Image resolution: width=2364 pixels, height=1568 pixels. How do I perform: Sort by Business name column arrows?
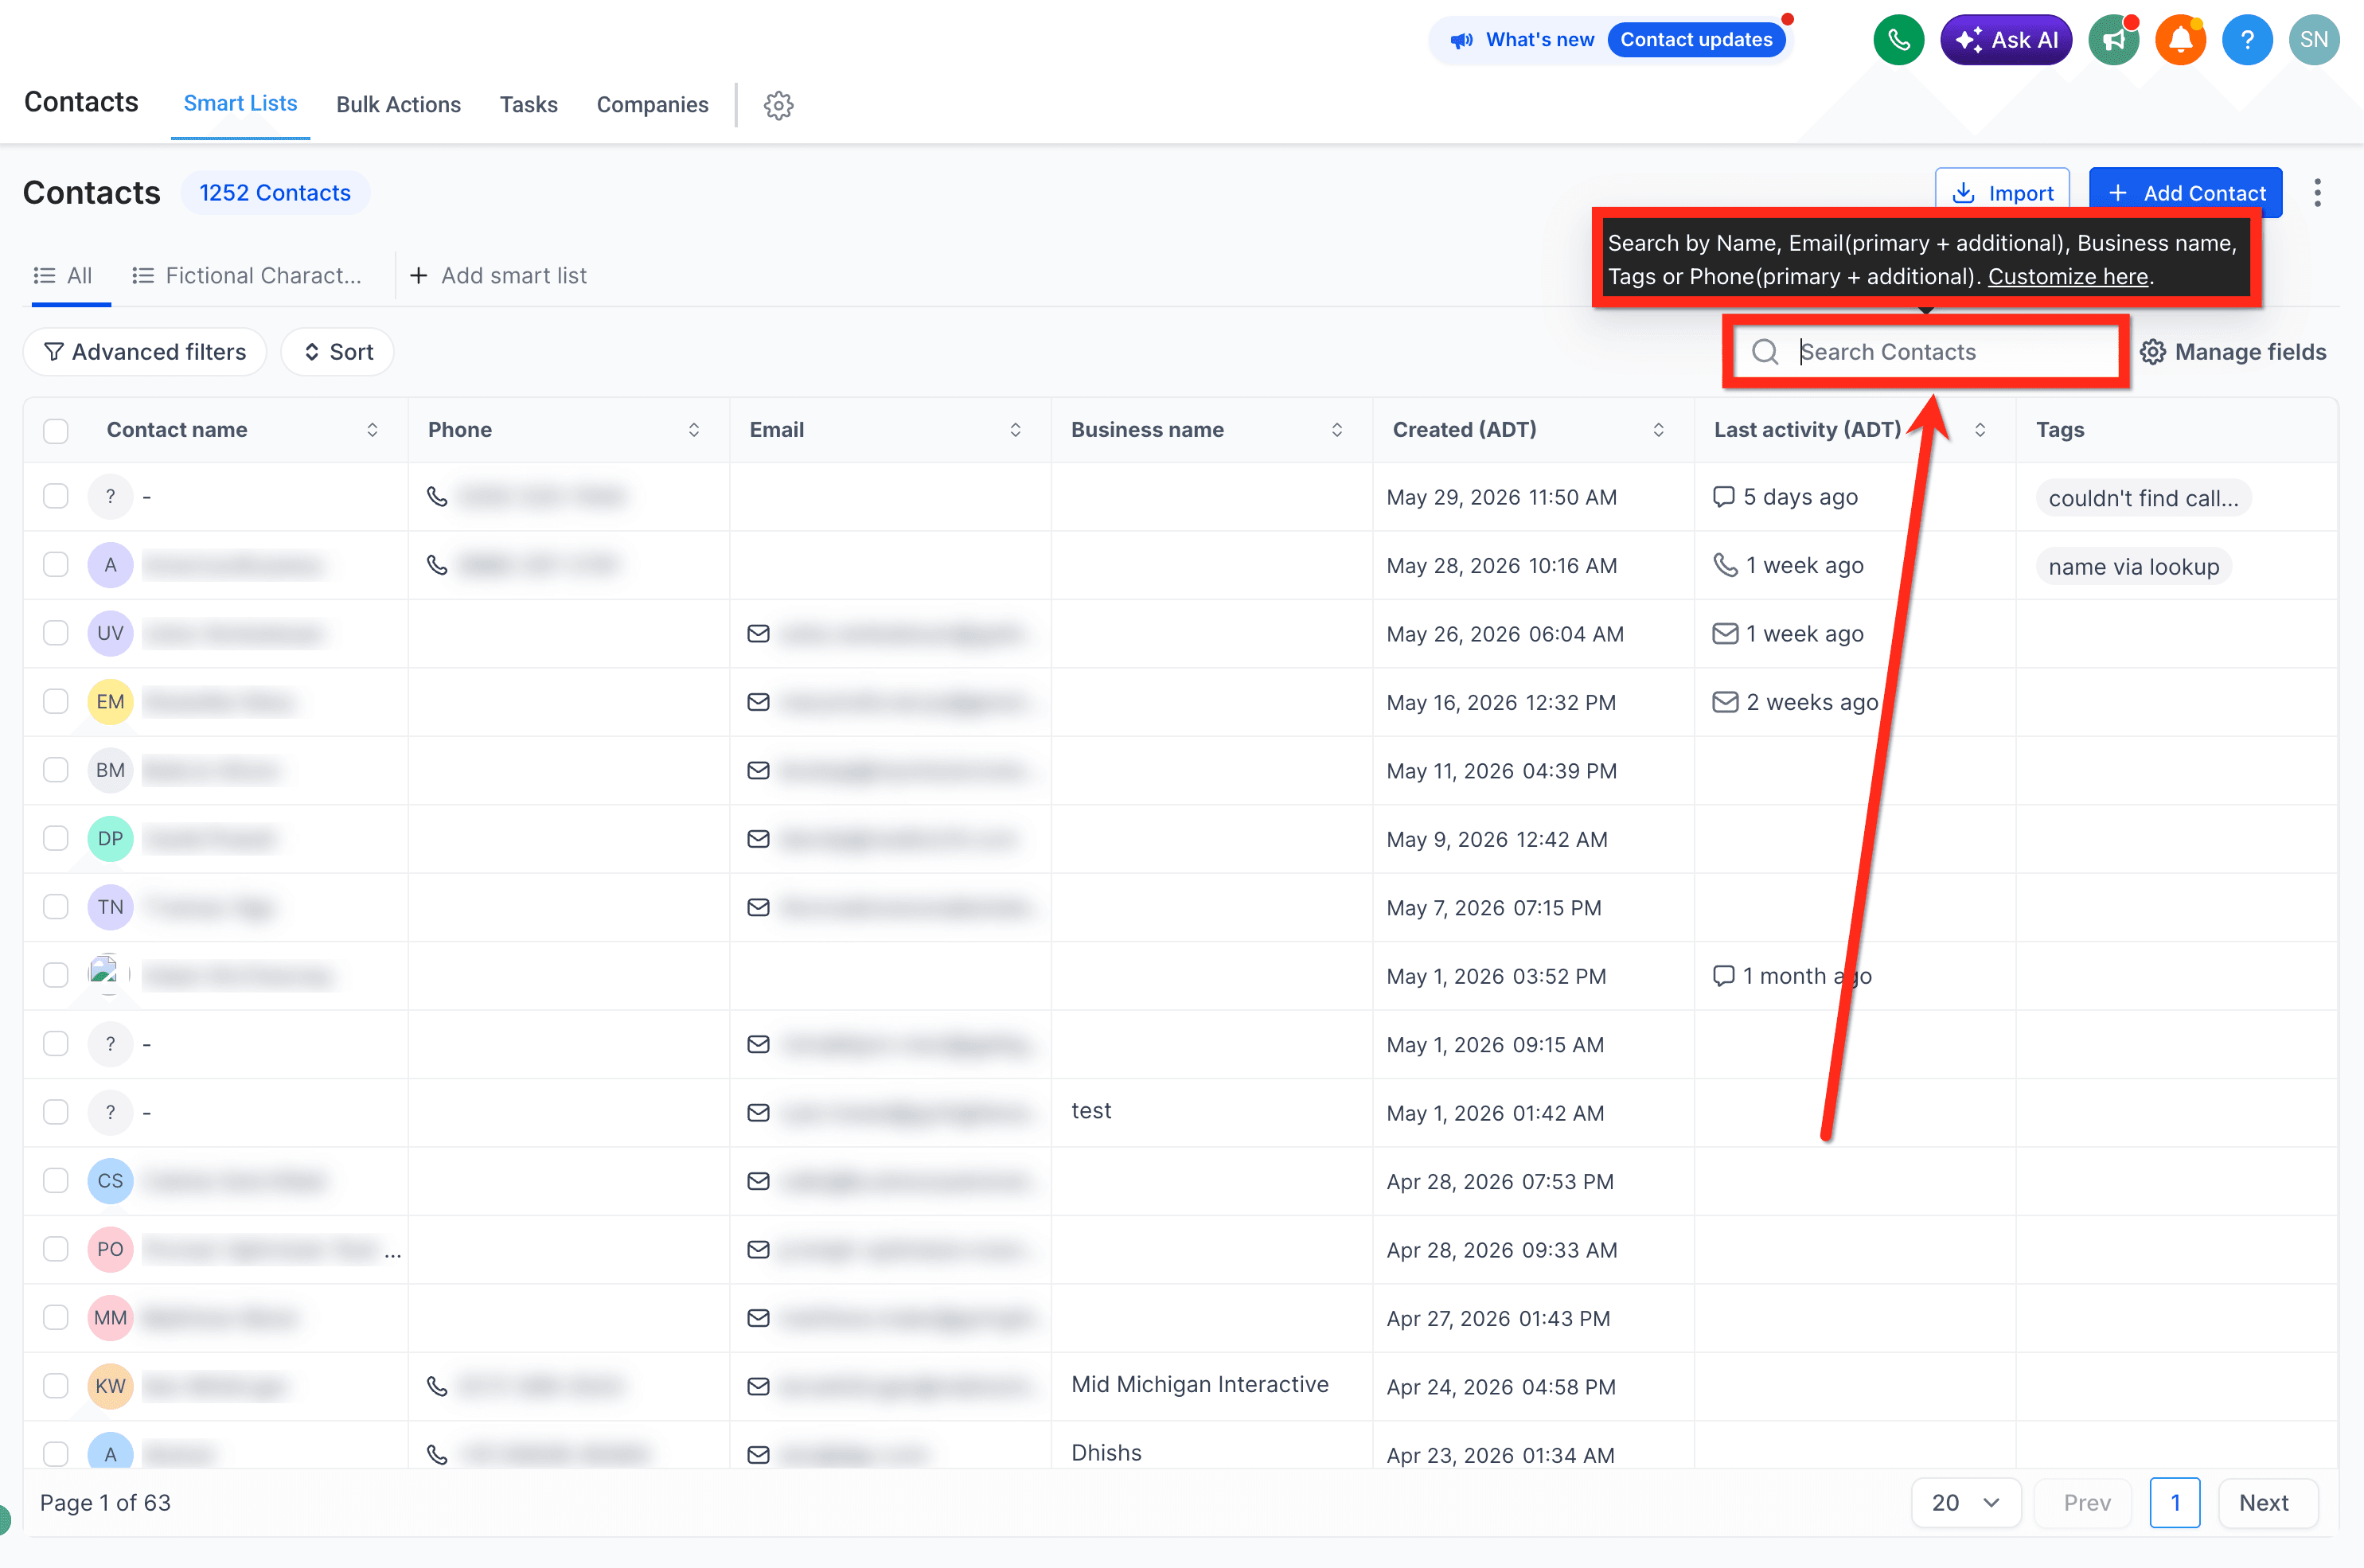coord(1337,430)
